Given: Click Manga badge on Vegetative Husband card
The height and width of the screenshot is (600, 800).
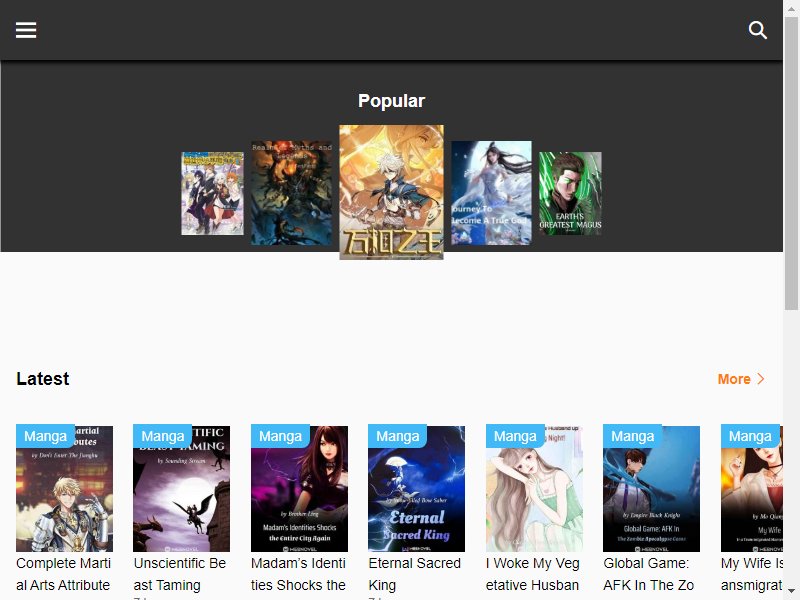Looking at the screenshot, I should pos(515,436).
